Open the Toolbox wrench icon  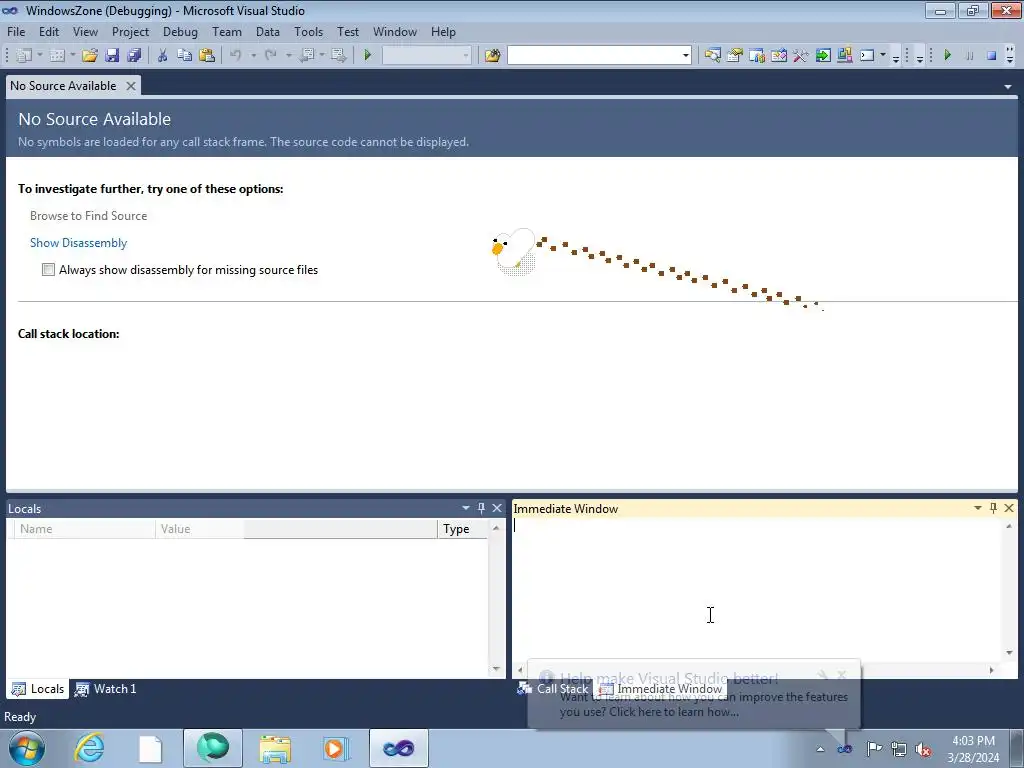801,56
